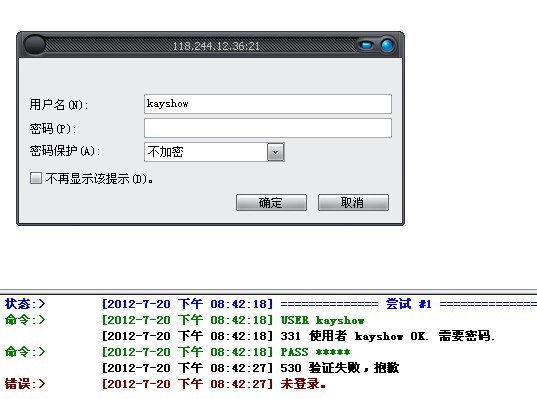Confirm login with the 确定 button
This screenshot has width=537, height=399.
pos(271,202)
